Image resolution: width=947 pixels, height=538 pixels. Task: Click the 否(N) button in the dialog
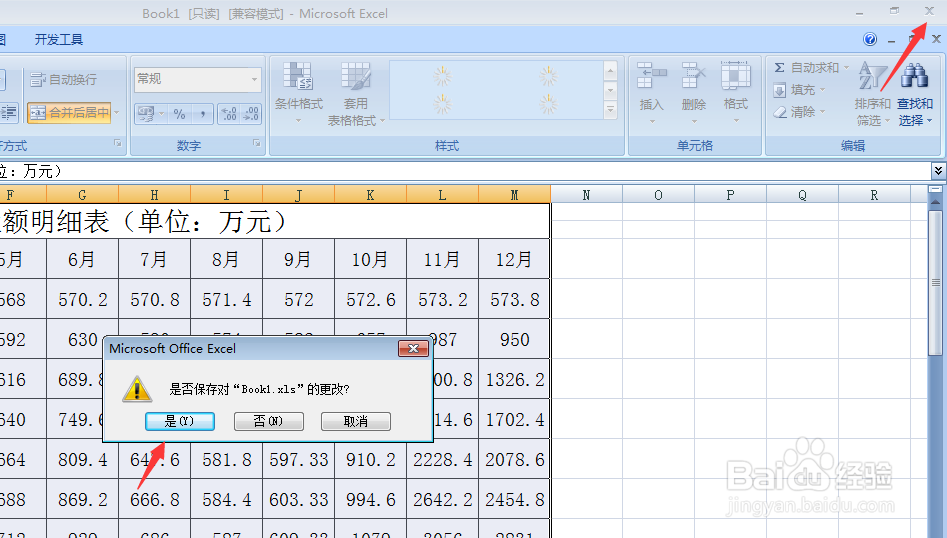click(x=268, y=421)
